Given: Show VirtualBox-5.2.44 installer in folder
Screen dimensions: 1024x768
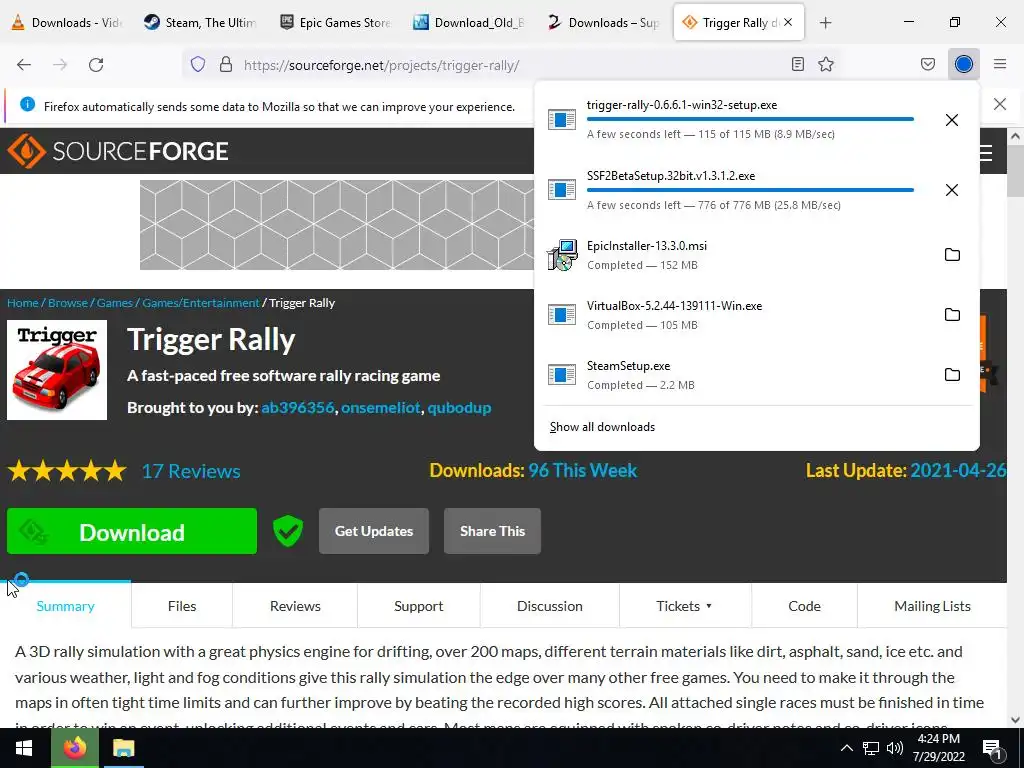Looking at the screenshot, I should pos(952,315).
